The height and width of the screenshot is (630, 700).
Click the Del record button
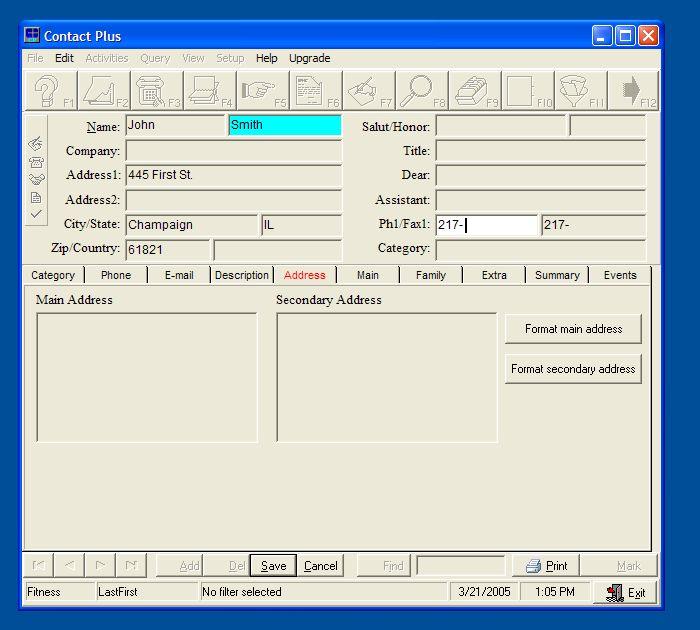pyautogui.click(x=226, y=566)
